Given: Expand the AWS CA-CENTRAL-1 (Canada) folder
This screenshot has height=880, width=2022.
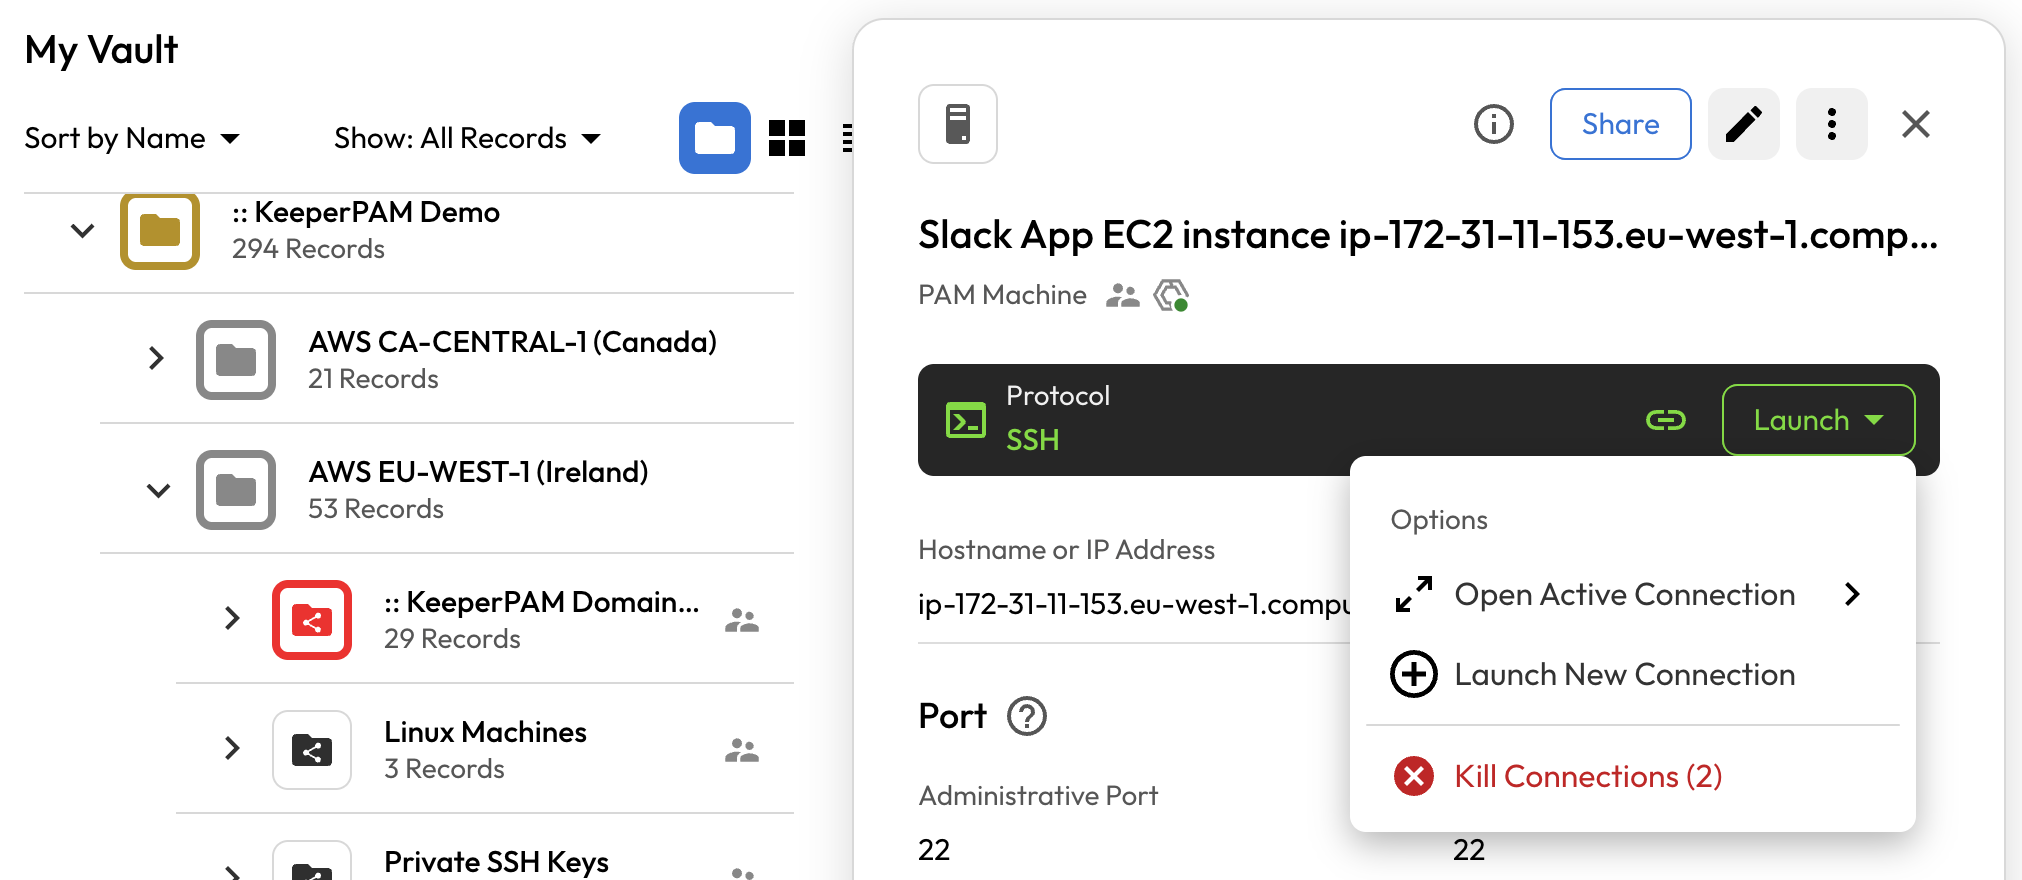Looking at the screenshot, I should (156, 358).
